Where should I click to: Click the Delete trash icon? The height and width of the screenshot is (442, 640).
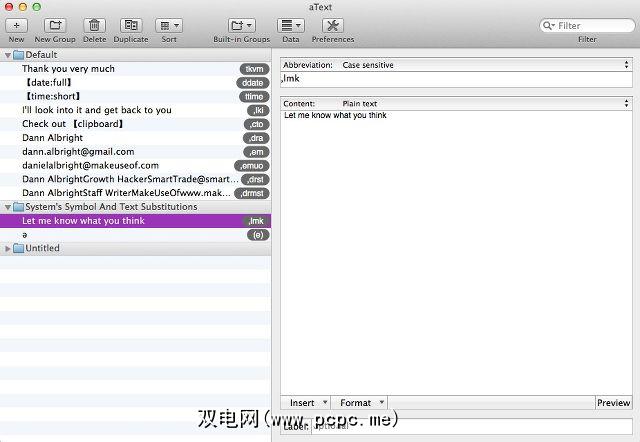coord(94,25)
